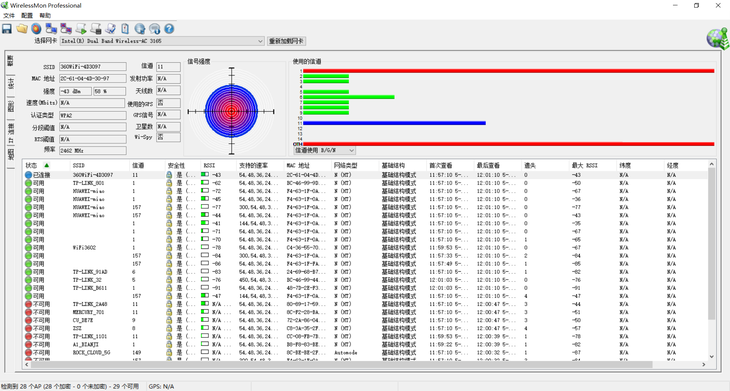Click the lock icon in WiFi3602 row
The height and width of the screenshot is (391, 730).
(x=169, y=248)
